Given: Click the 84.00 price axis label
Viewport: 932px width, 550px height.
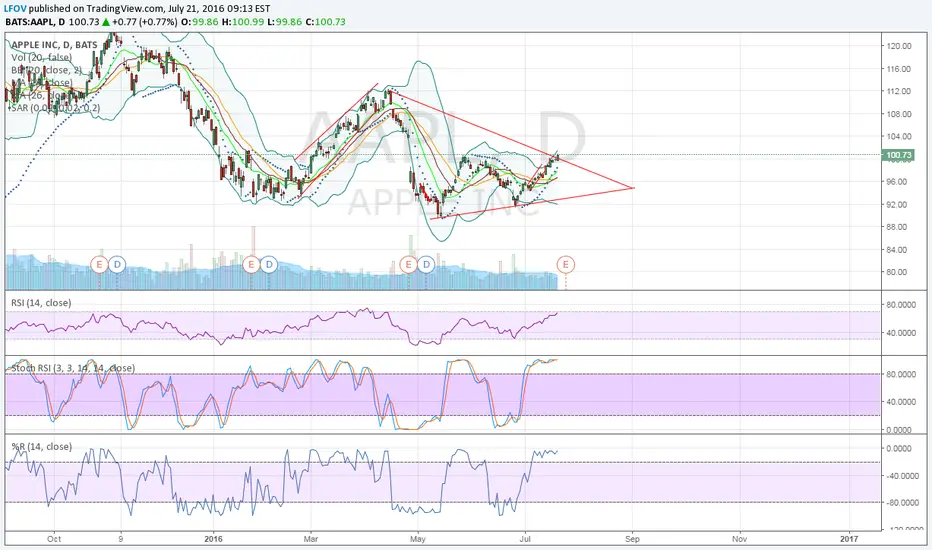Looking at the screenshot, I should (897, 250).
